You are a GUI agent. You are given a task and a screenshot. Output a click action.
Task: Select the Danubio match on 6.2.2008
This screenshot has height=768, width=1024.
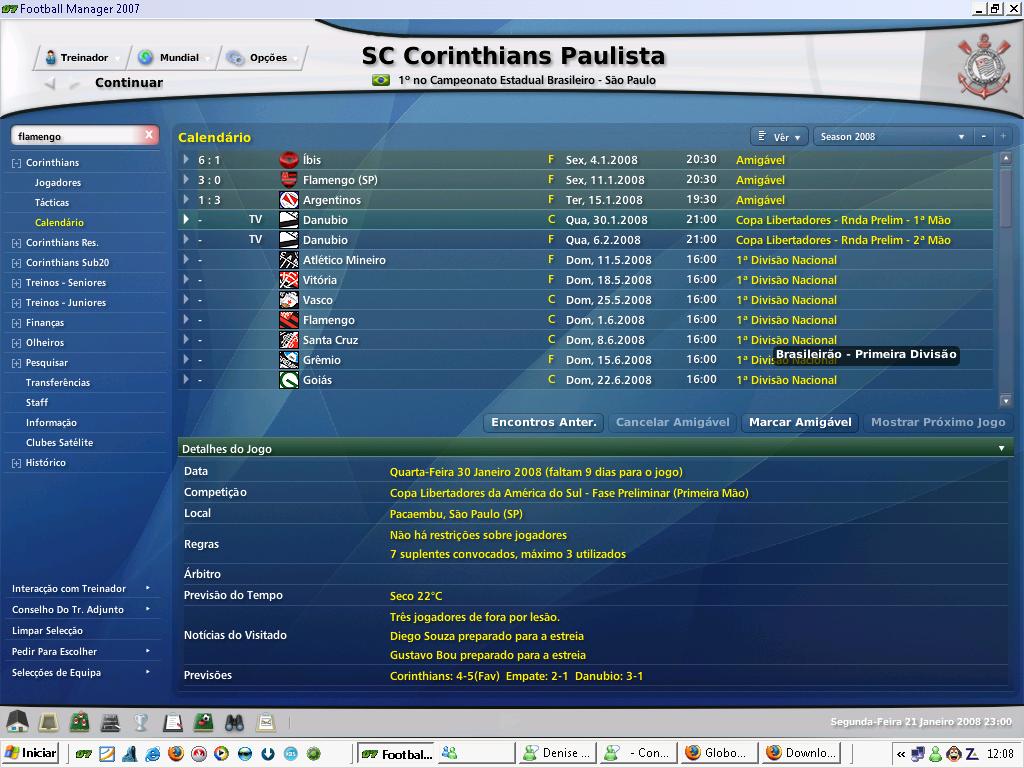click(585, 240)
